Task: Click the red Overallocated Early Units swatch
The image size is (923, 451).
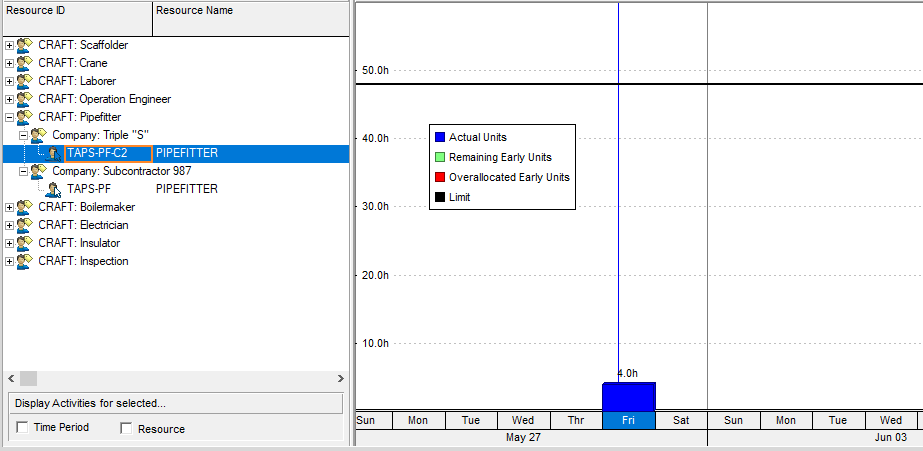Action: coord(439,177)
